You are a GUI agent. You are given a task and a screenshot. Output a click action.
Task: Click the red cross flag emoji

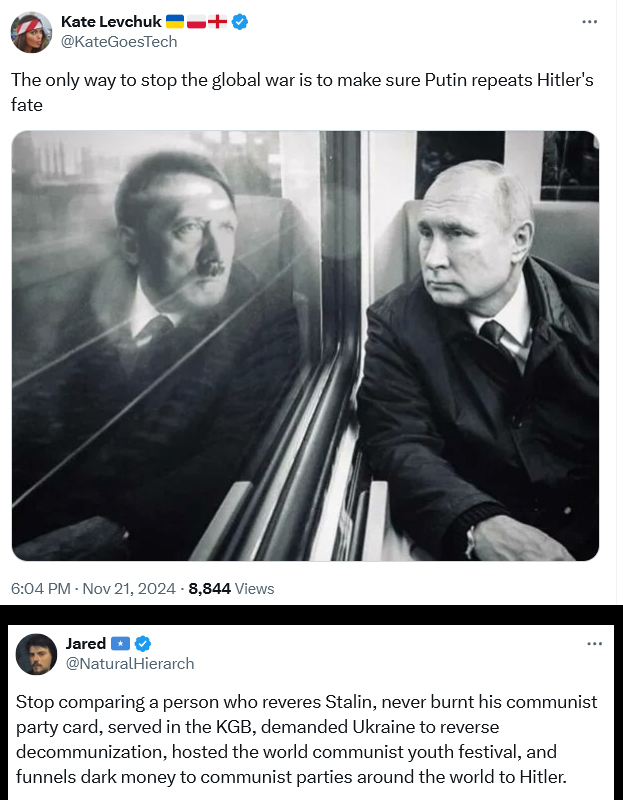tap(217, 22)
